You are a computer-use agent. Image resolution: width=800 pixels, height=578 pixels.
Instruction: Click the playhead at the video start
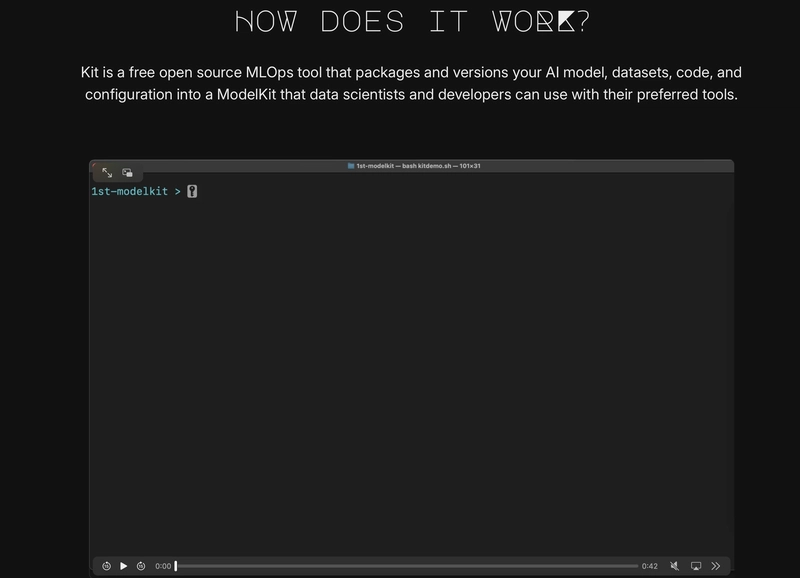[x=176, y=566]
